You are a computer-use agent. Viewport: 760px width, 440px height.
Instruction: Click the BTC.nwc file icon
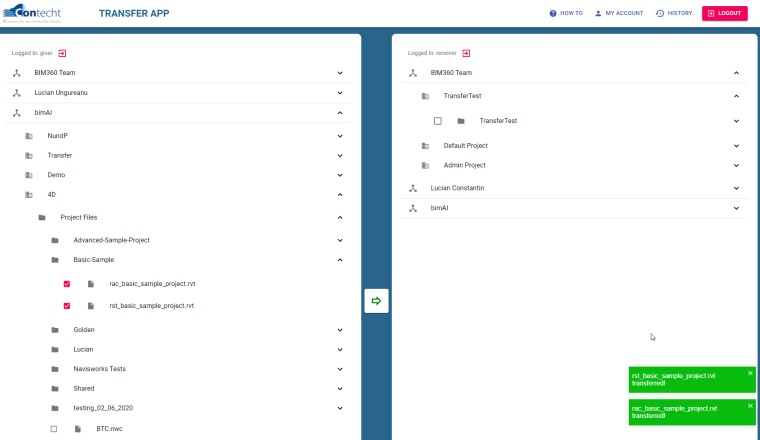[78, 429]
